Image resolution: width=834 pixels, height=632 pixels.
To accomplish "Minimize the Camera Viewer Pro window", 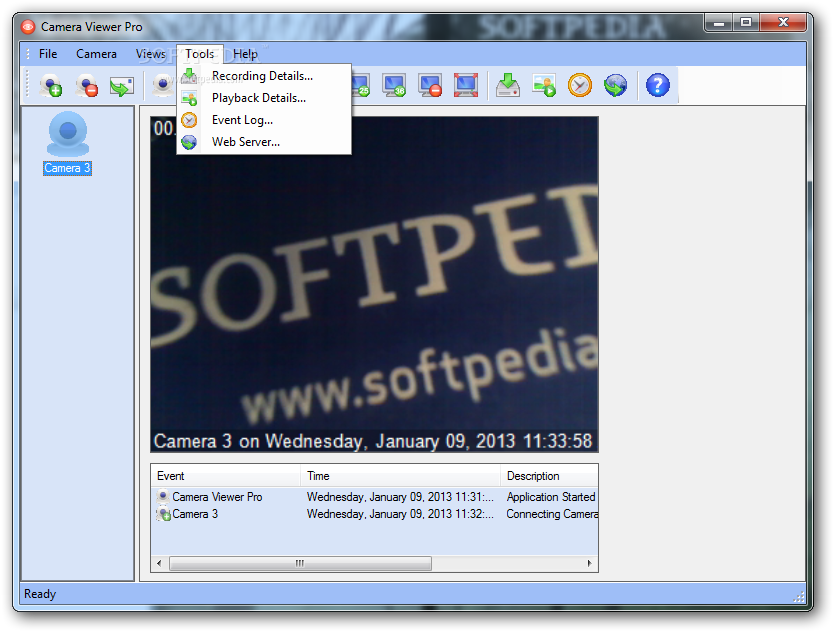I will 719,22.
